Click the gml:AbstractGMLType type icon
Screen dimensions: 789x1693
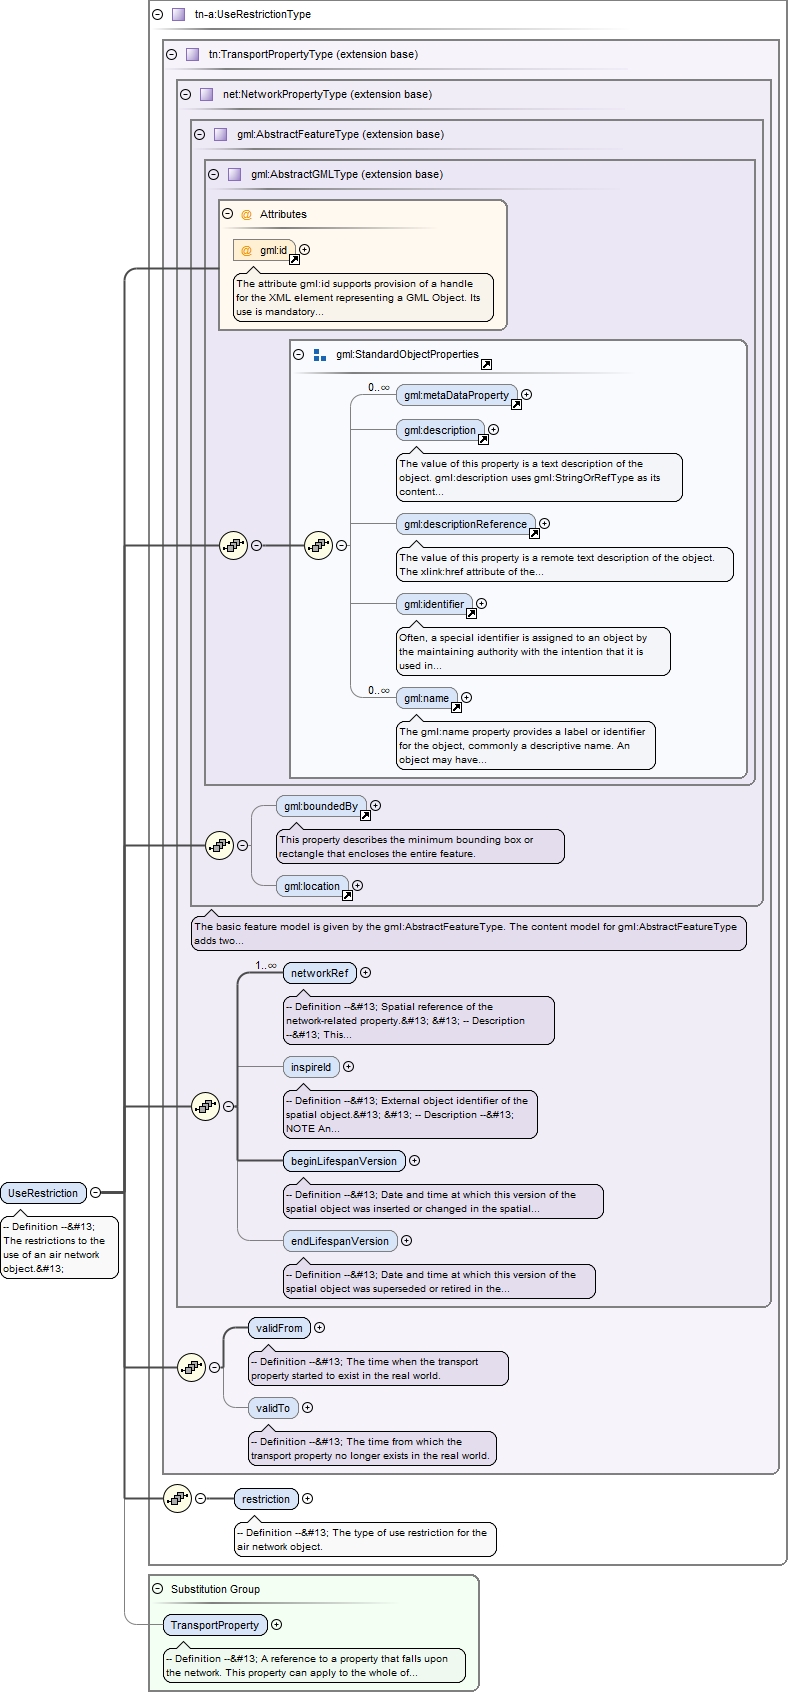(x=234, y=175)
